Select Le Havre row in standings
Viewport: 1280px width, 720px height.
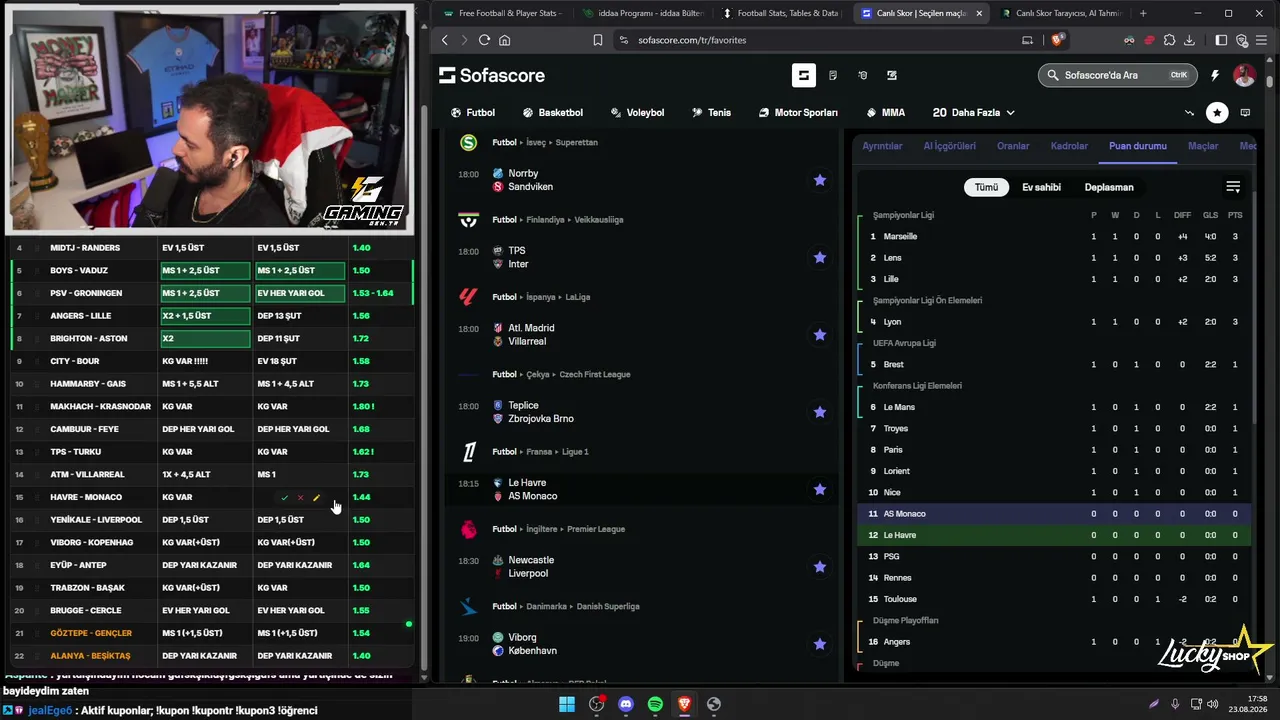[x=1053, y=535]
